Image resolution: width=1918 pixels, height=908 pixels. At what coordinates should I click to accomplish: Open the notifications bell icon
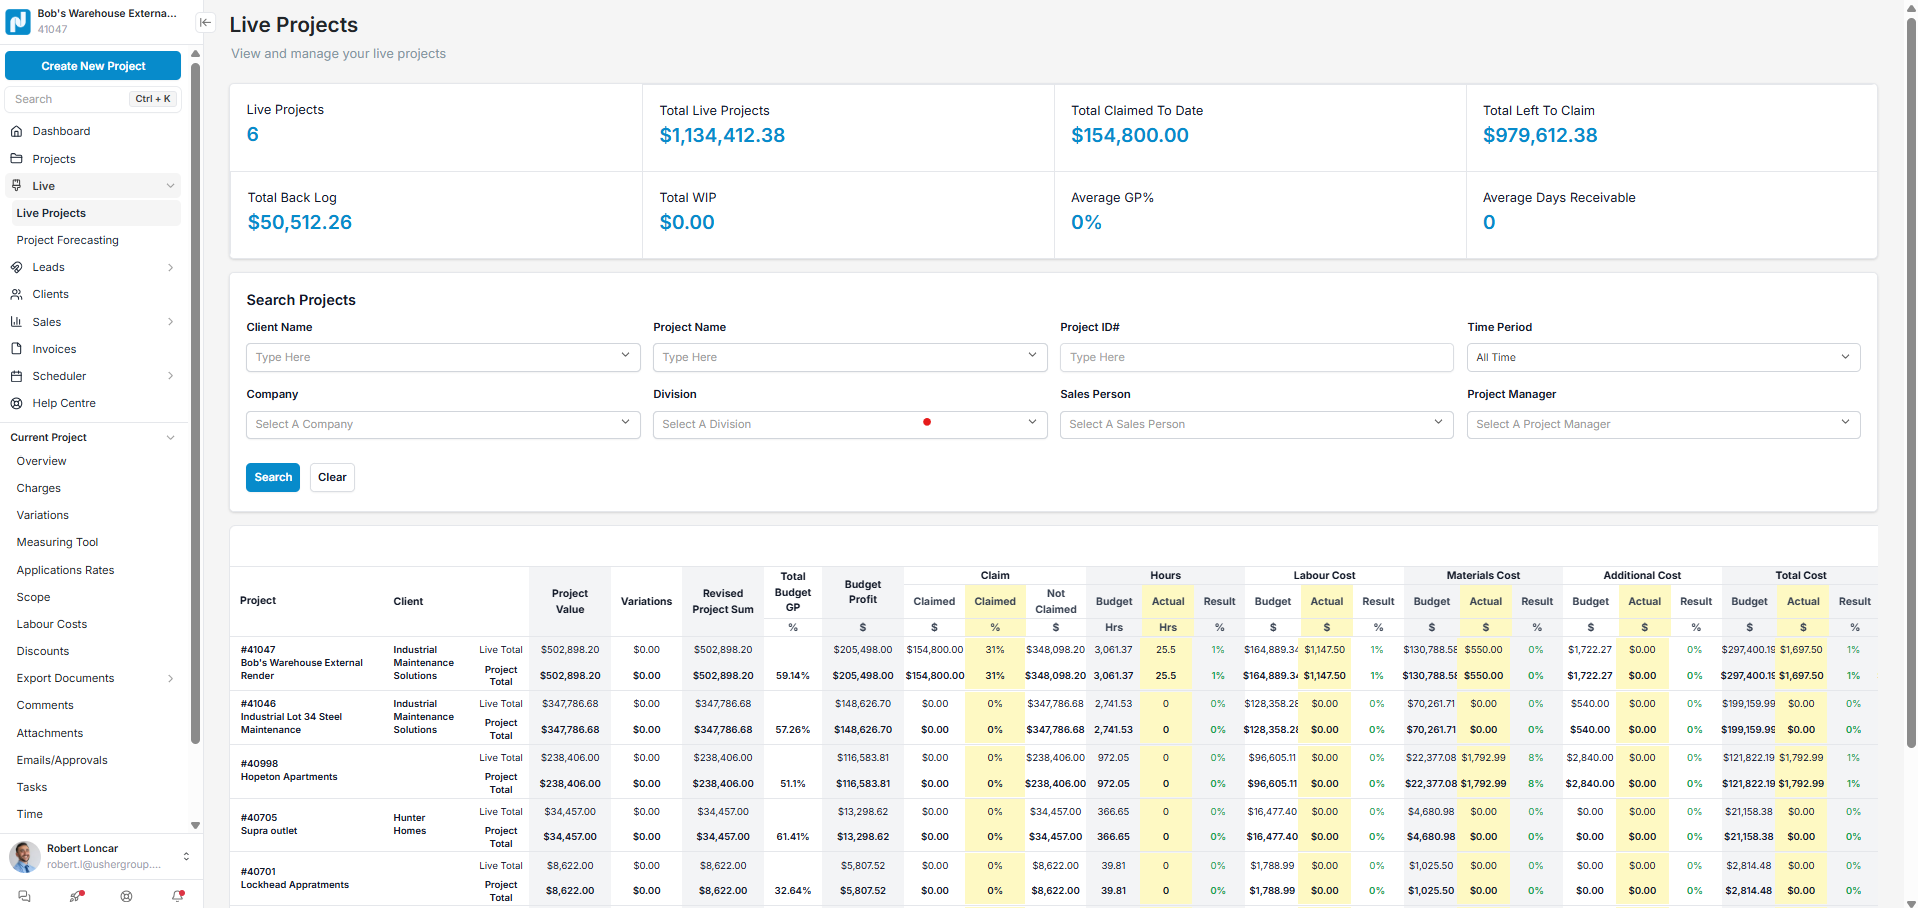178,896
